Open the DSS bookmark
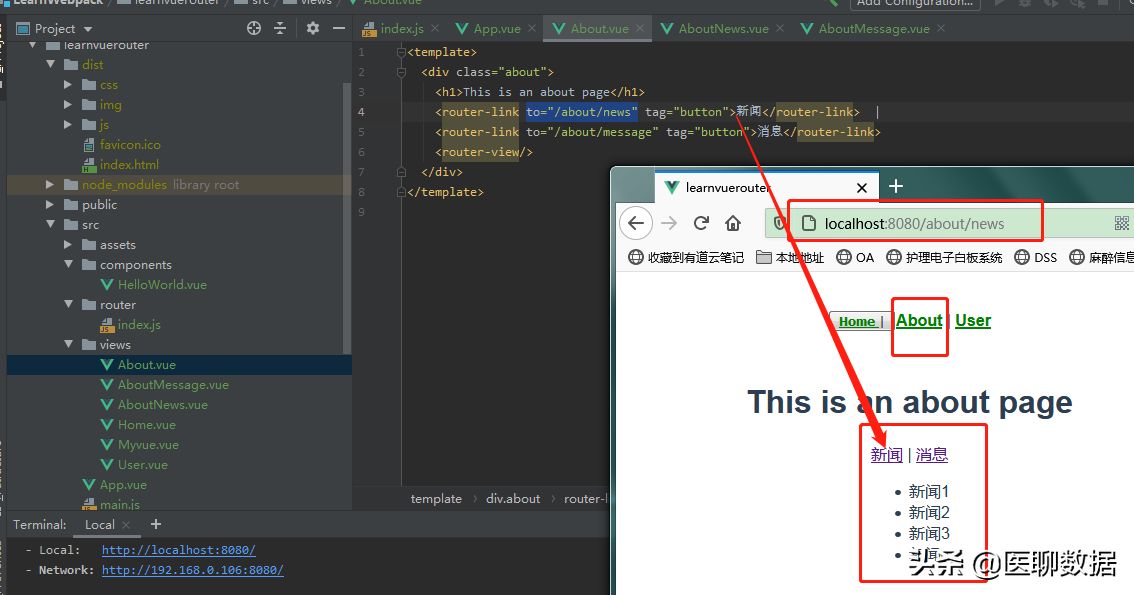Viewport: 1134px width, 595px height. [x=1036, y=257]
